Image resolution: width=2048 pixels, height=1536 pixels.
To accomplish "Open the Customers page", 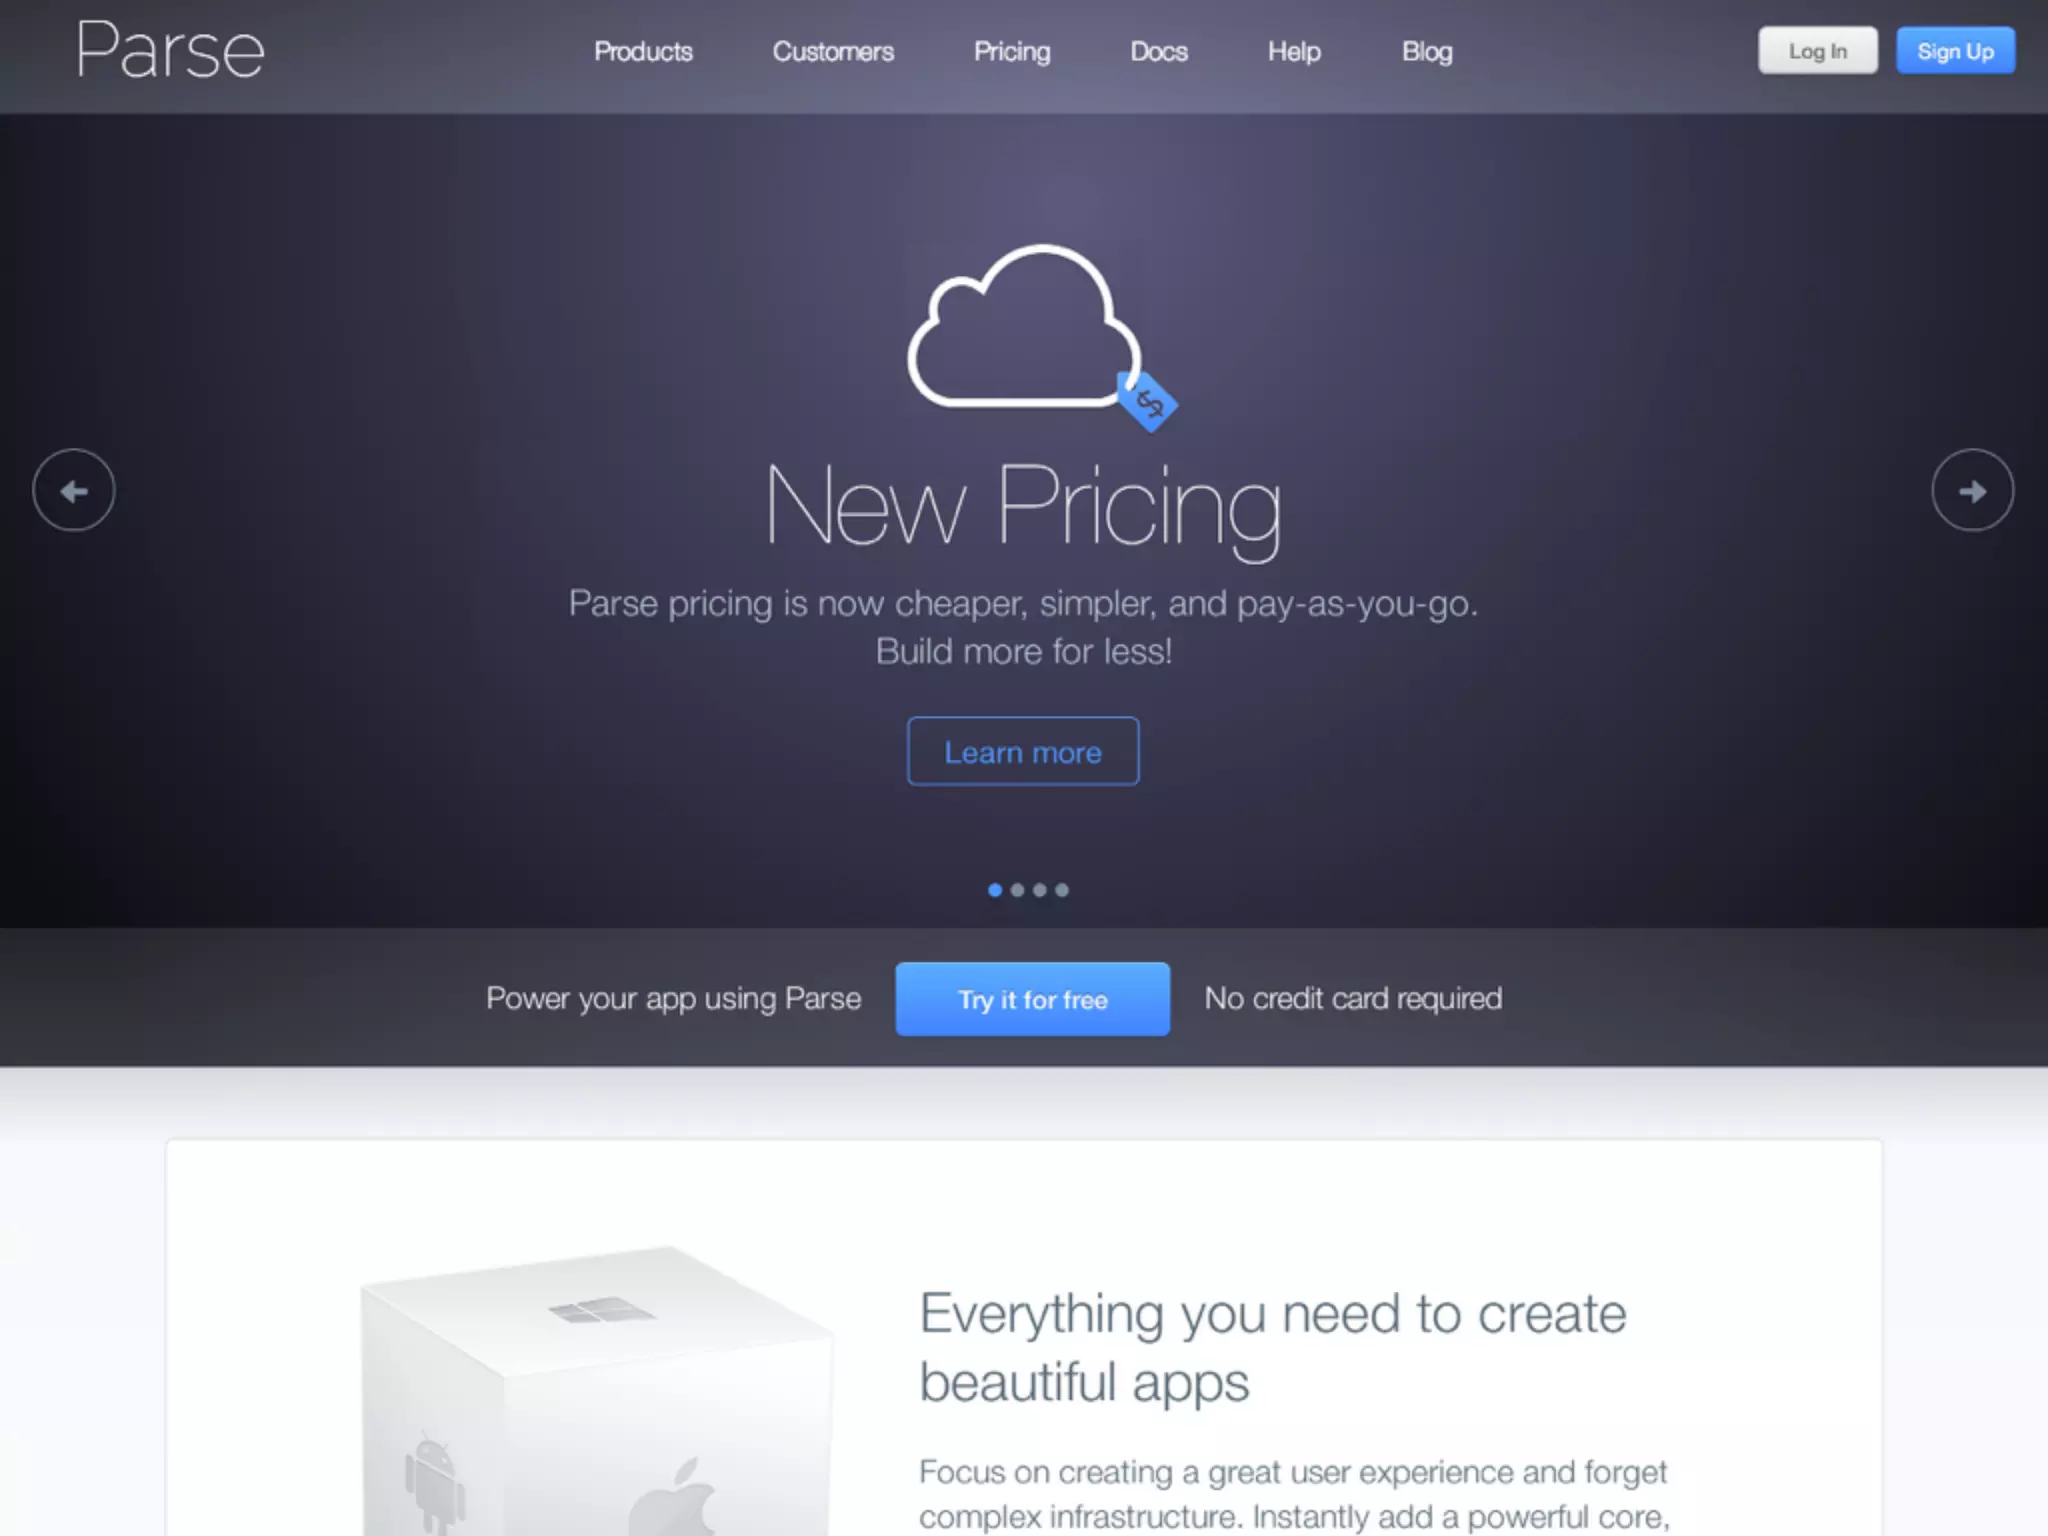I will (833, 51).
